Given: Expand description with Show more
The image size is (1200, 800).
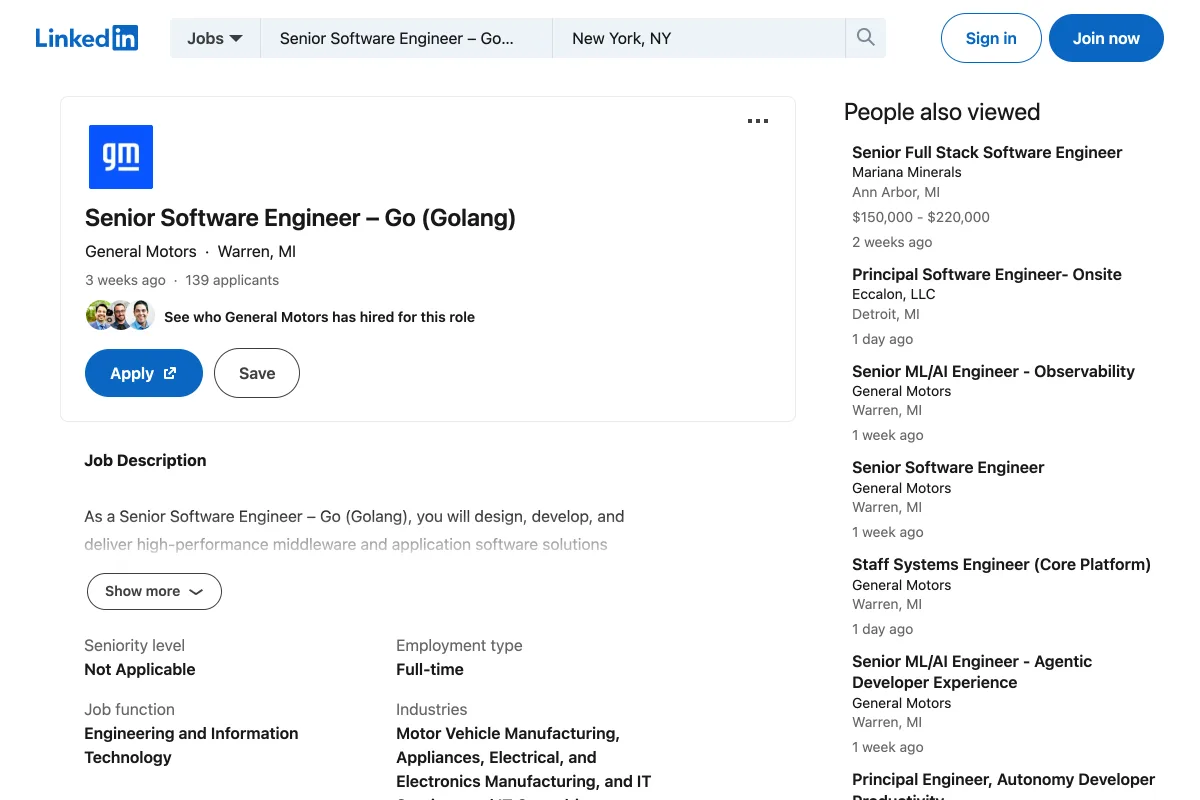Looking at the screenshot, I should (154, 591).
